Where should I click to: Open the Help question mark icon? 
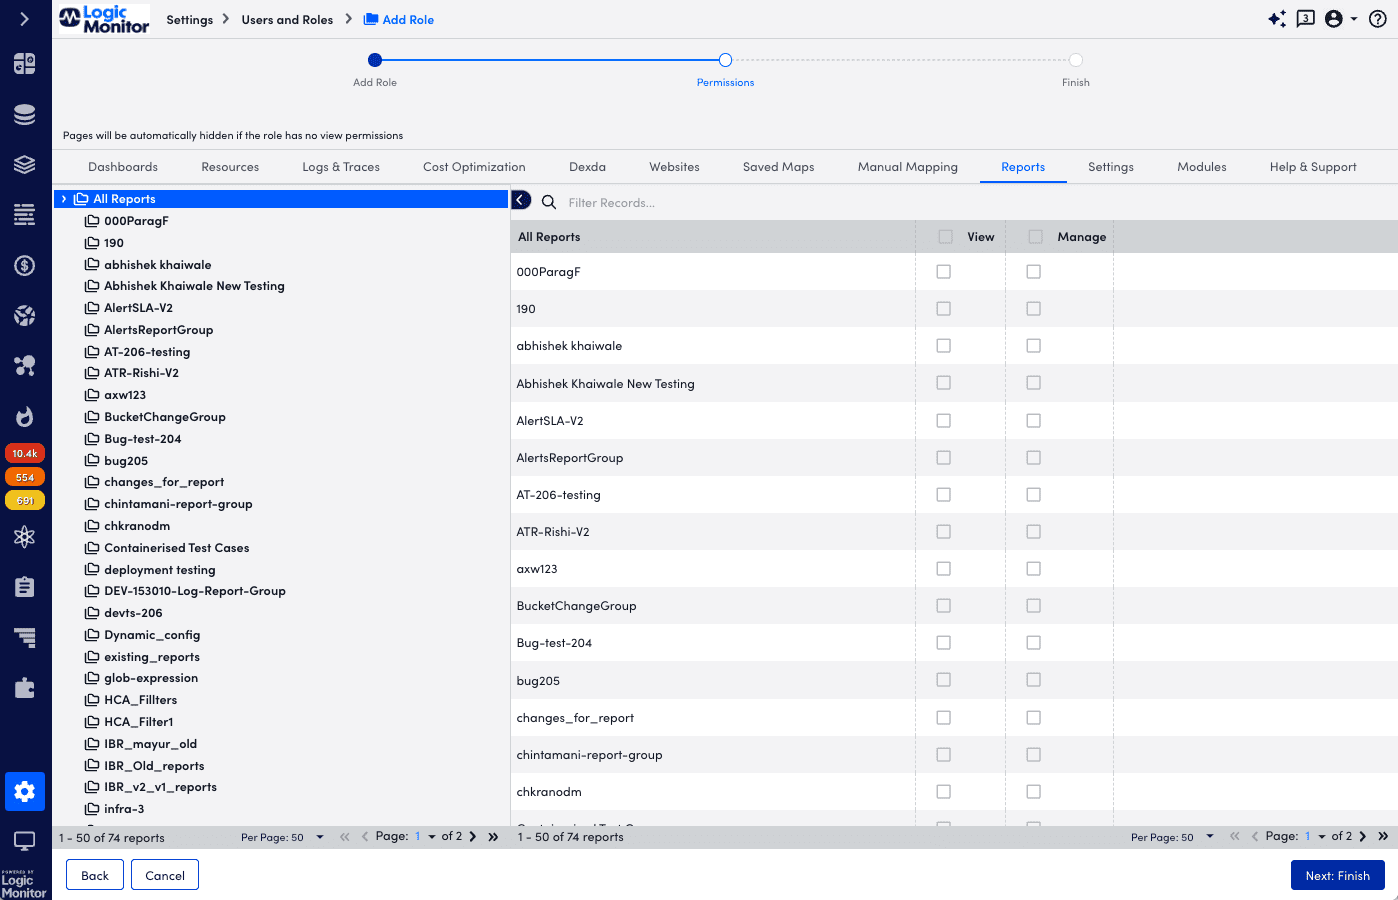(x=1377, y=18)
